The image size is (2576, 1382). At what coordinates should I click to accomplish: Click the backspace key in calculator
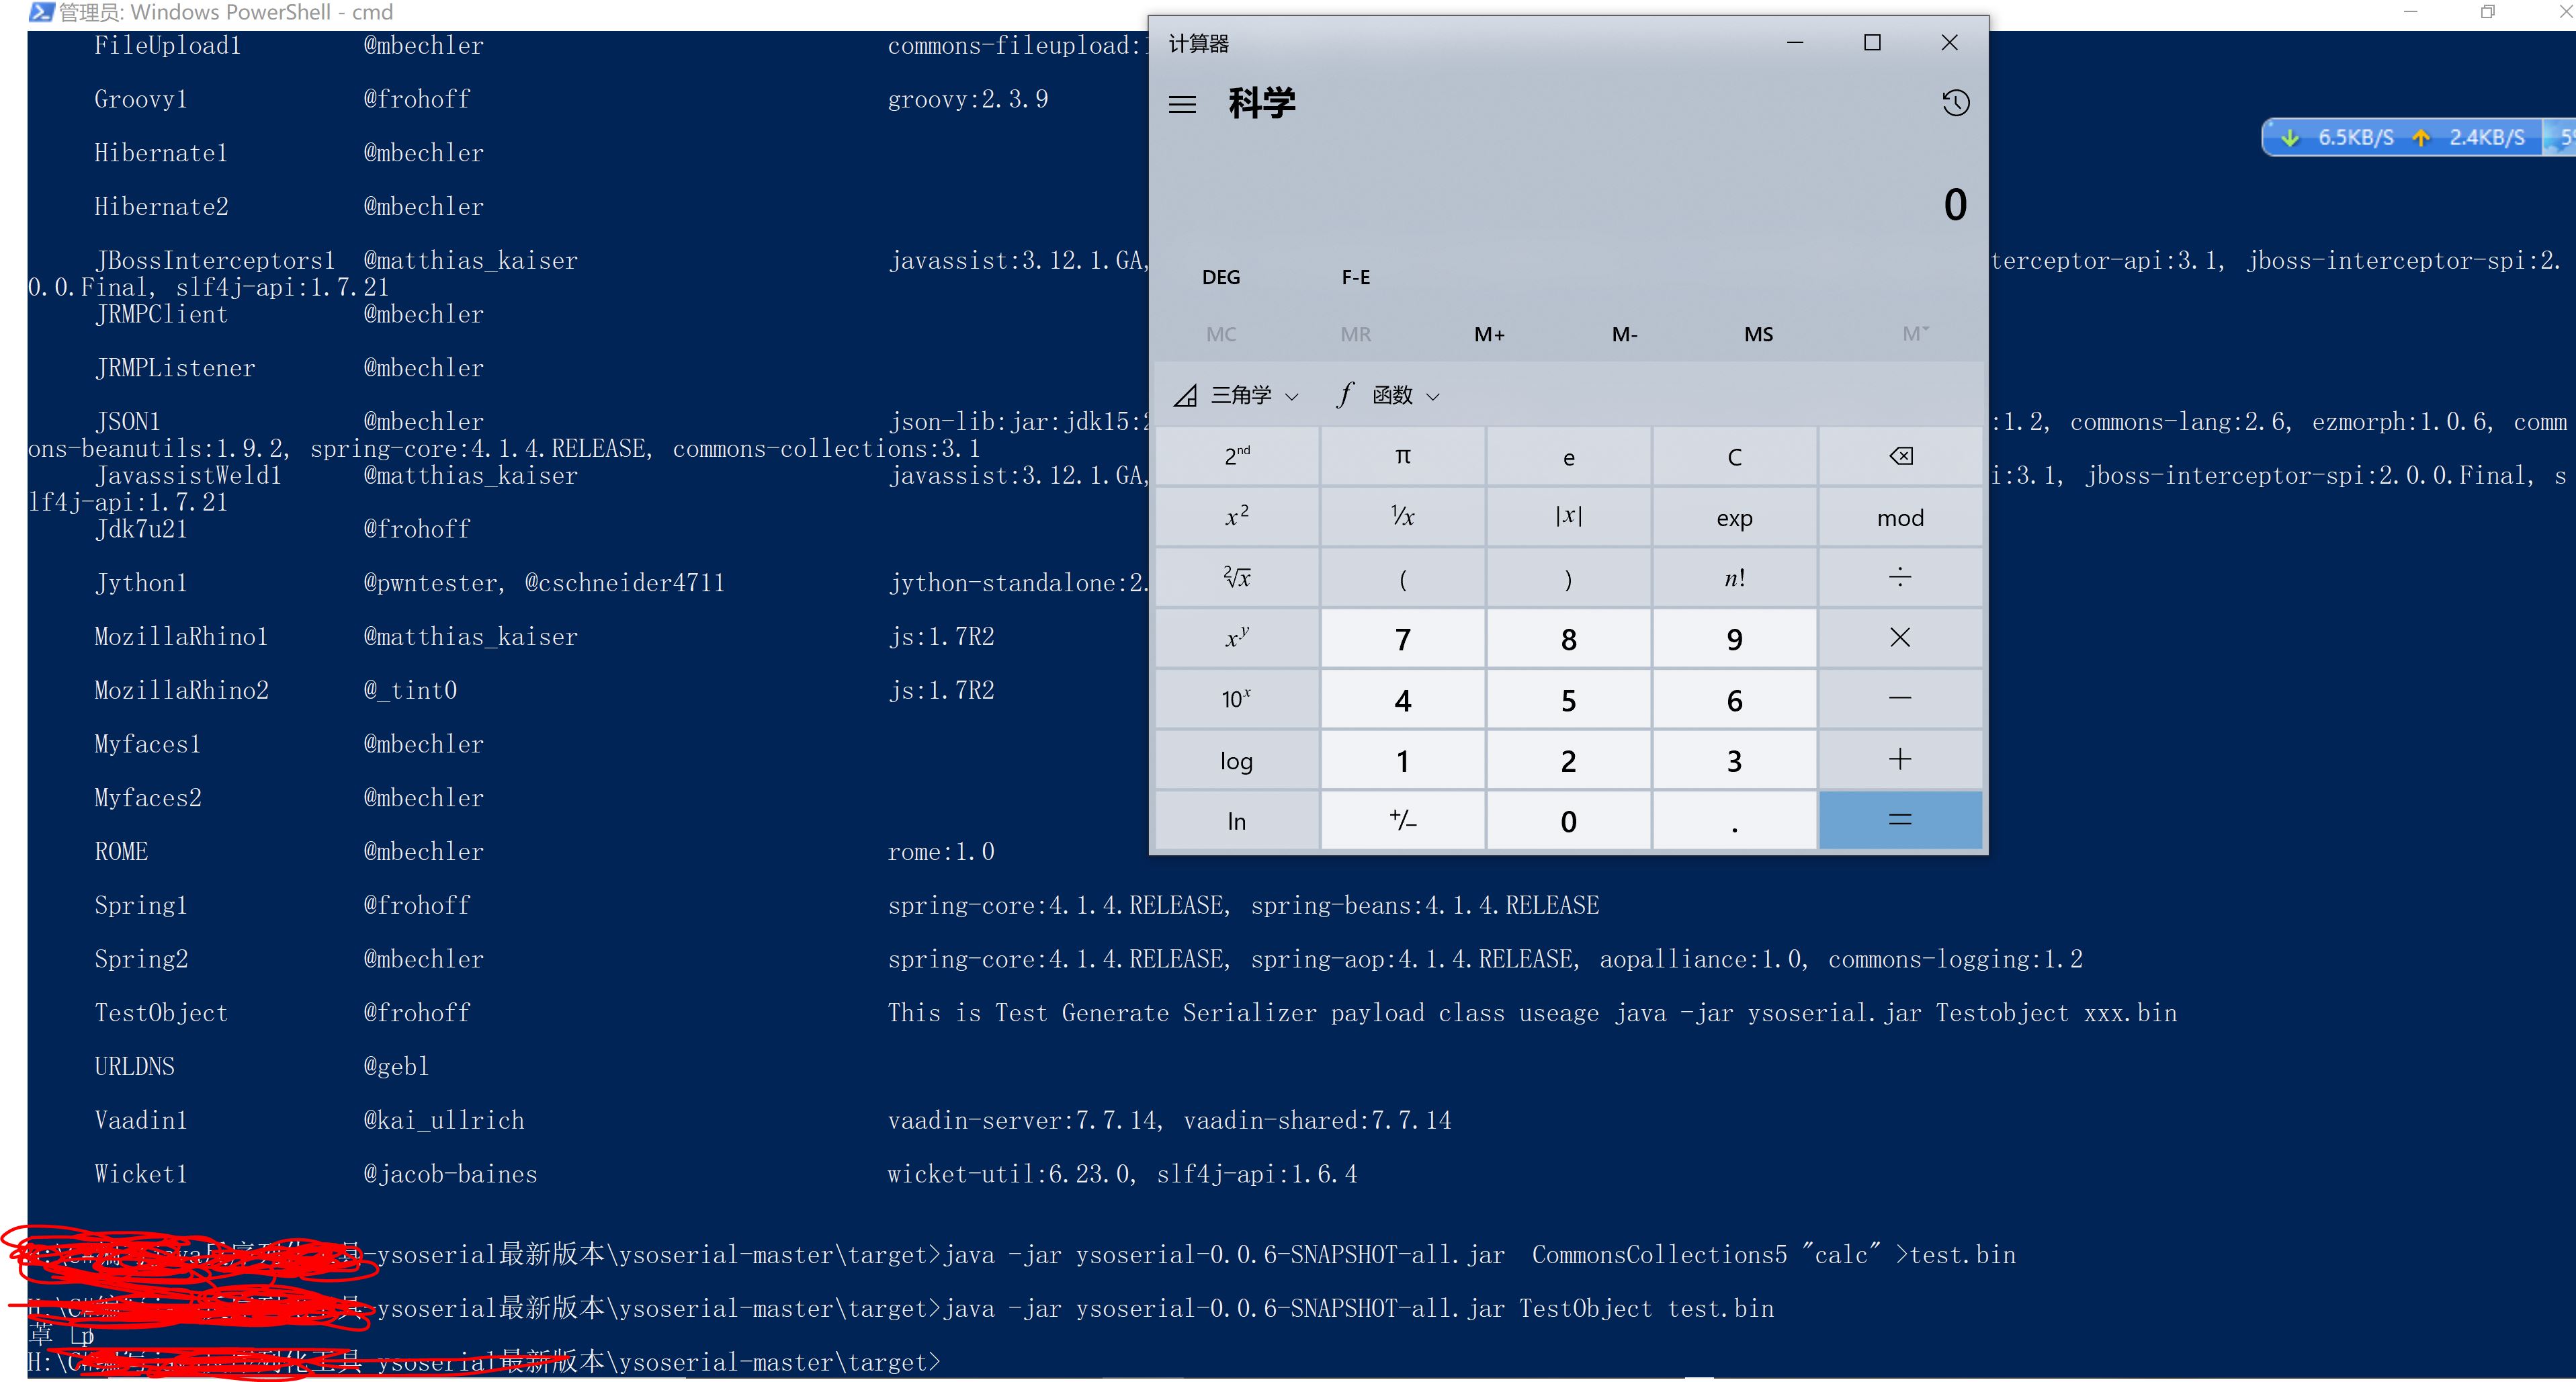click(1900, 456)
